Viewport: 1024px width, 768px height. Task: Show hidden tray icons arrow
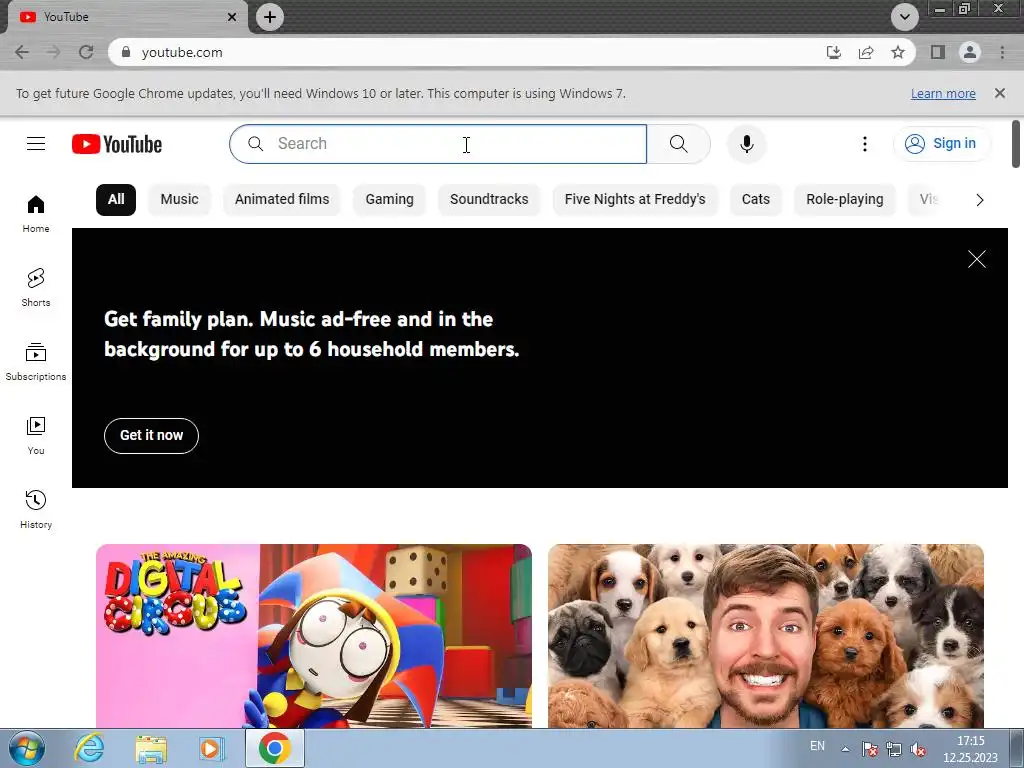coord(844,749)
